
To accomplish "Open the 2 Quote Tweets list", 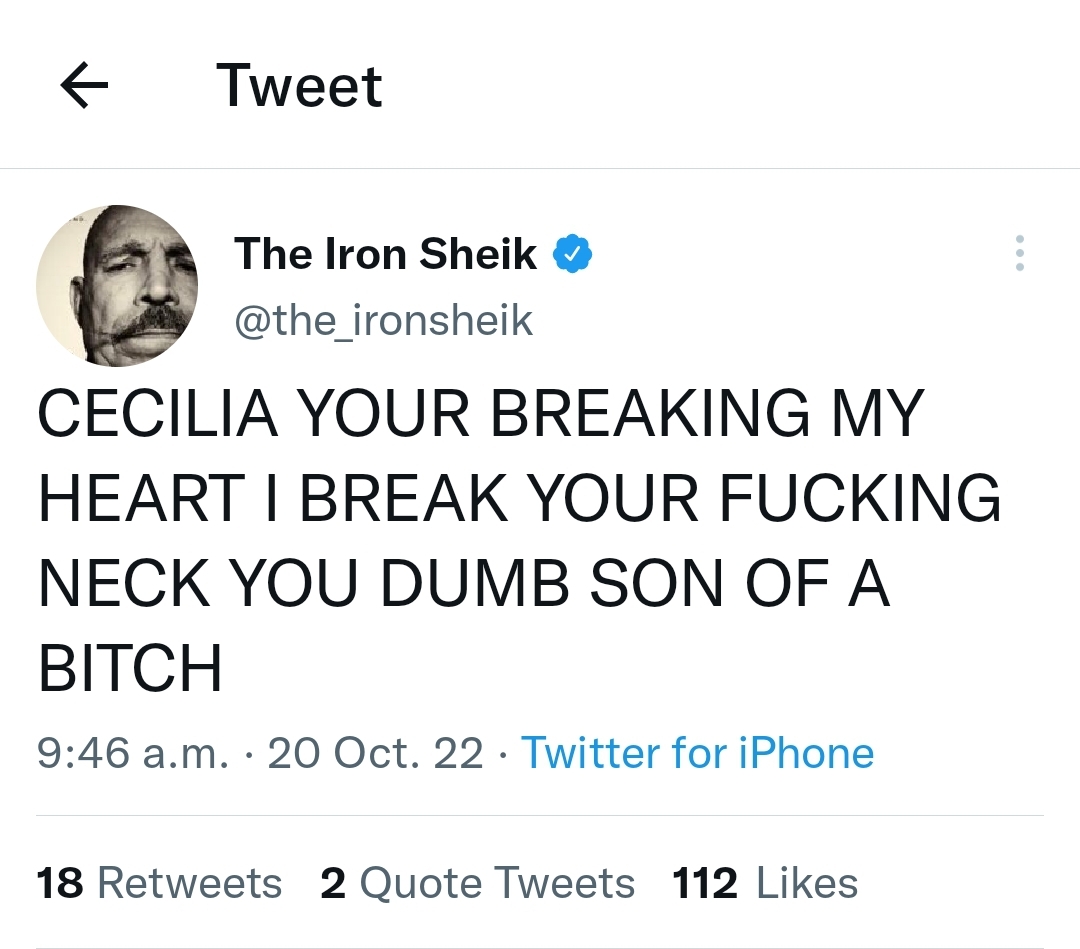I will (x=477, y=883).
